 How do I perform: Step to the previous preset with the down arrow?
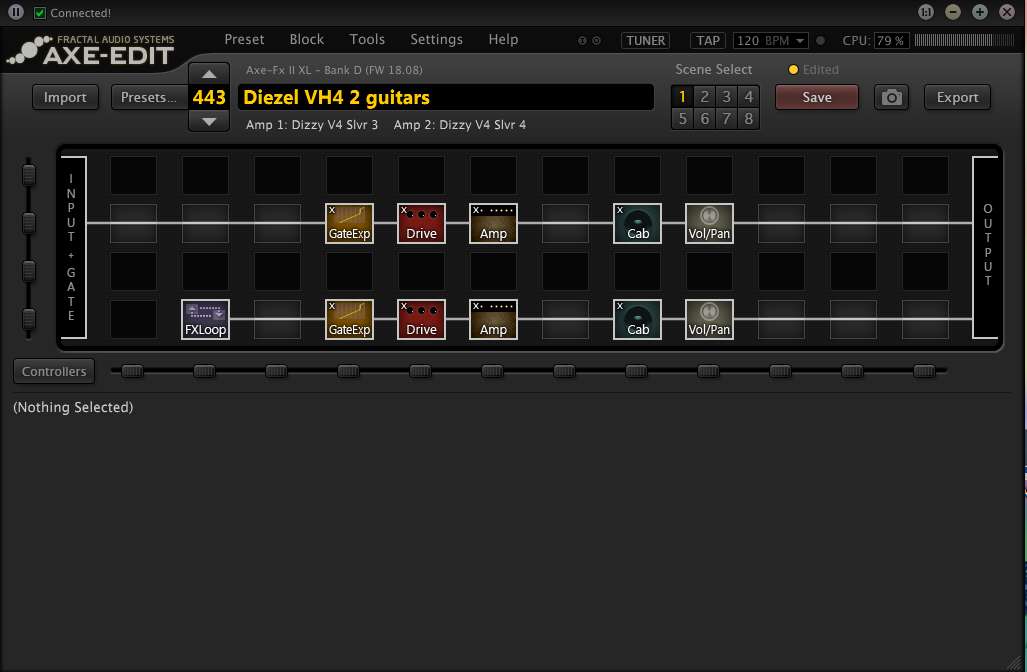coord(209,121)
